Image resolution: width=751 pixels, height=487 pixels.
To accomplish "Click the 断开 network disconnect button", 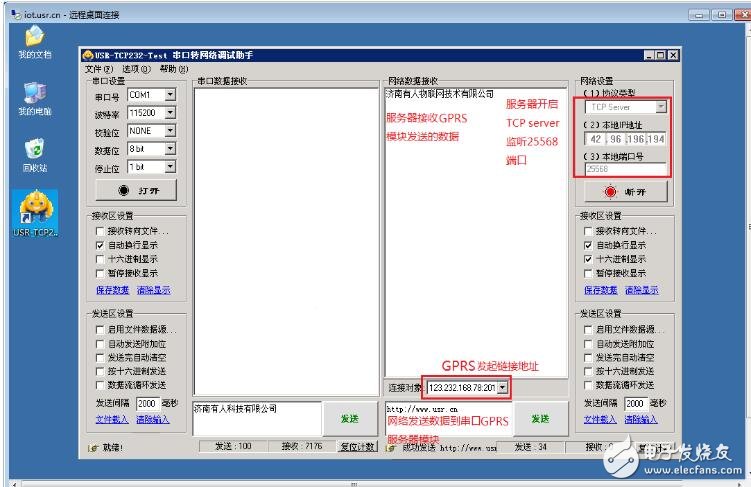I will 626,192.
